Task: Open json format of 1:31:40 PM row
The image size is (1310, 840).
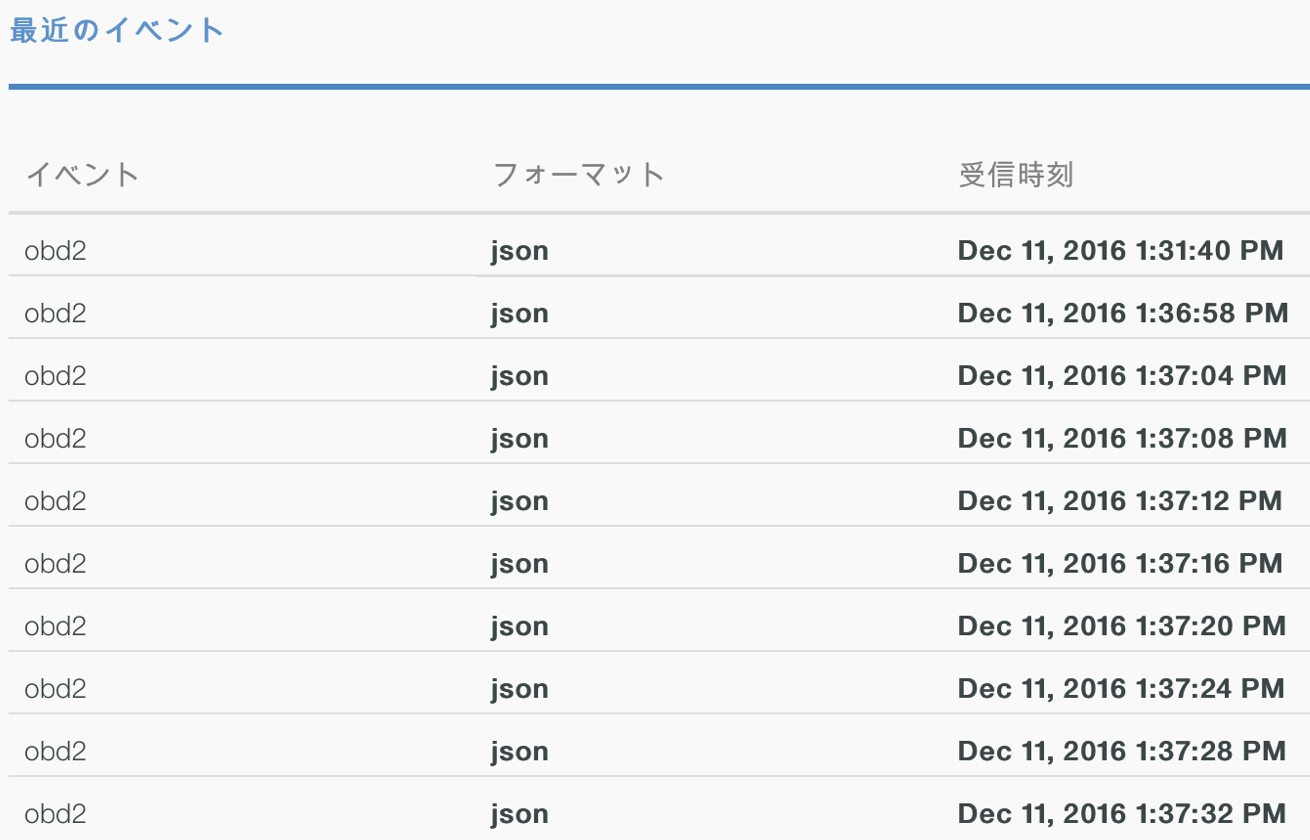Action: point(519,252)
